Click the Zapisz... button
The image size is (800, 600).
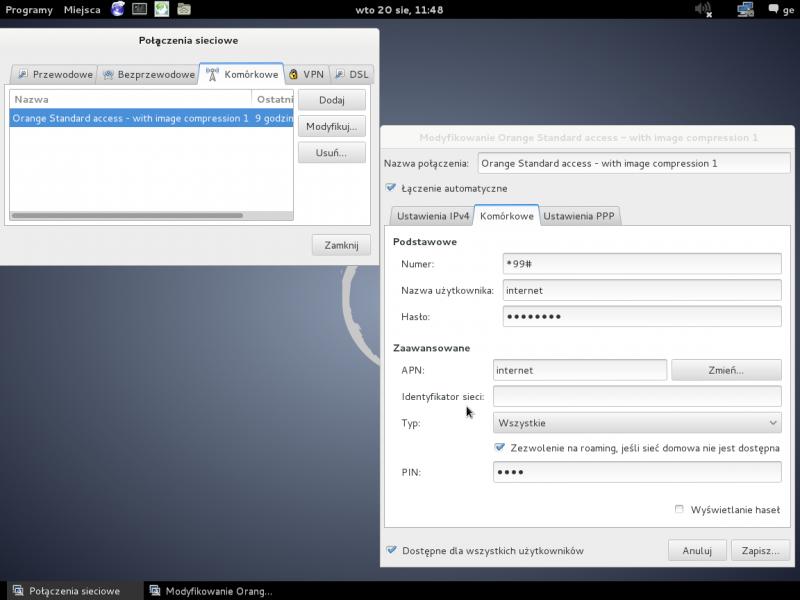click(760, 550)
